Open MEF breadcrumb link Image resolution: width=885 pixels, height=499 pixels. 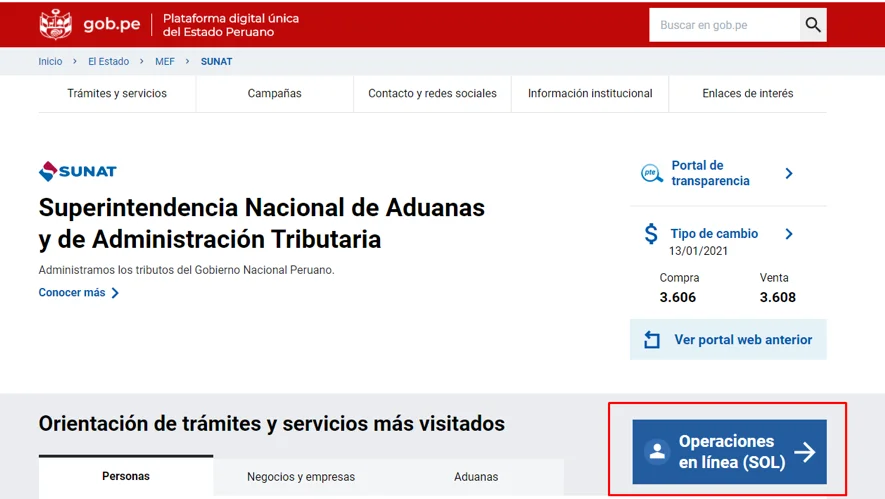pos(165,62)
